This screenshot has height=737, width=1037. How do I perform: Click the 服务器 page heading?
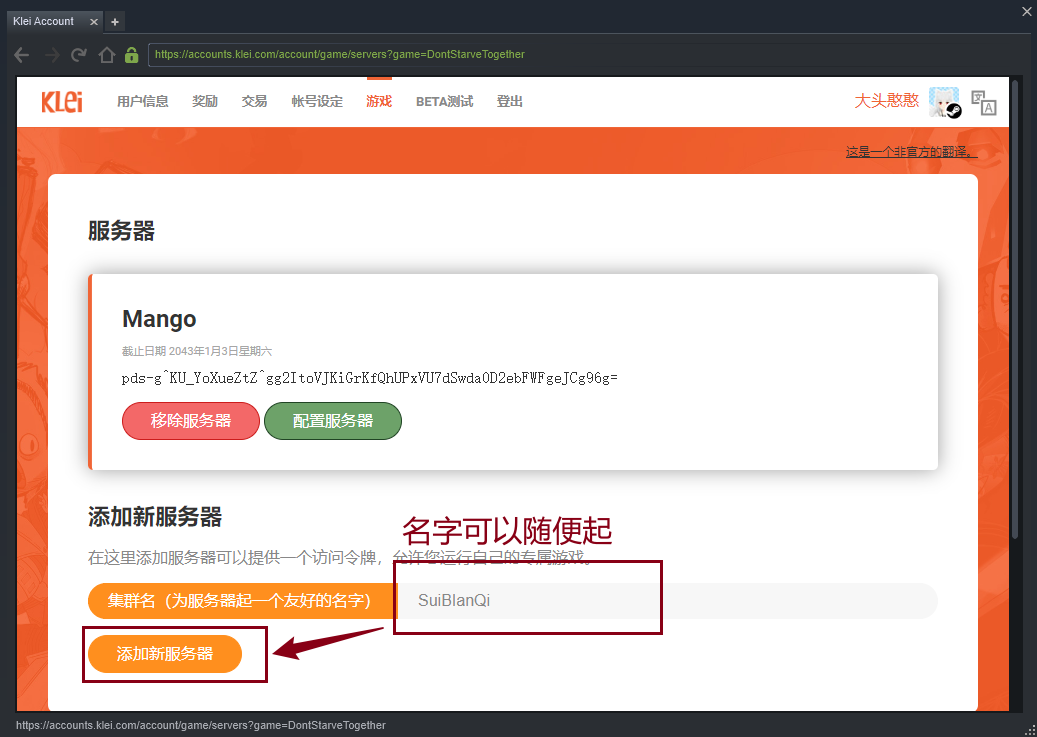(x=121, y=231)
